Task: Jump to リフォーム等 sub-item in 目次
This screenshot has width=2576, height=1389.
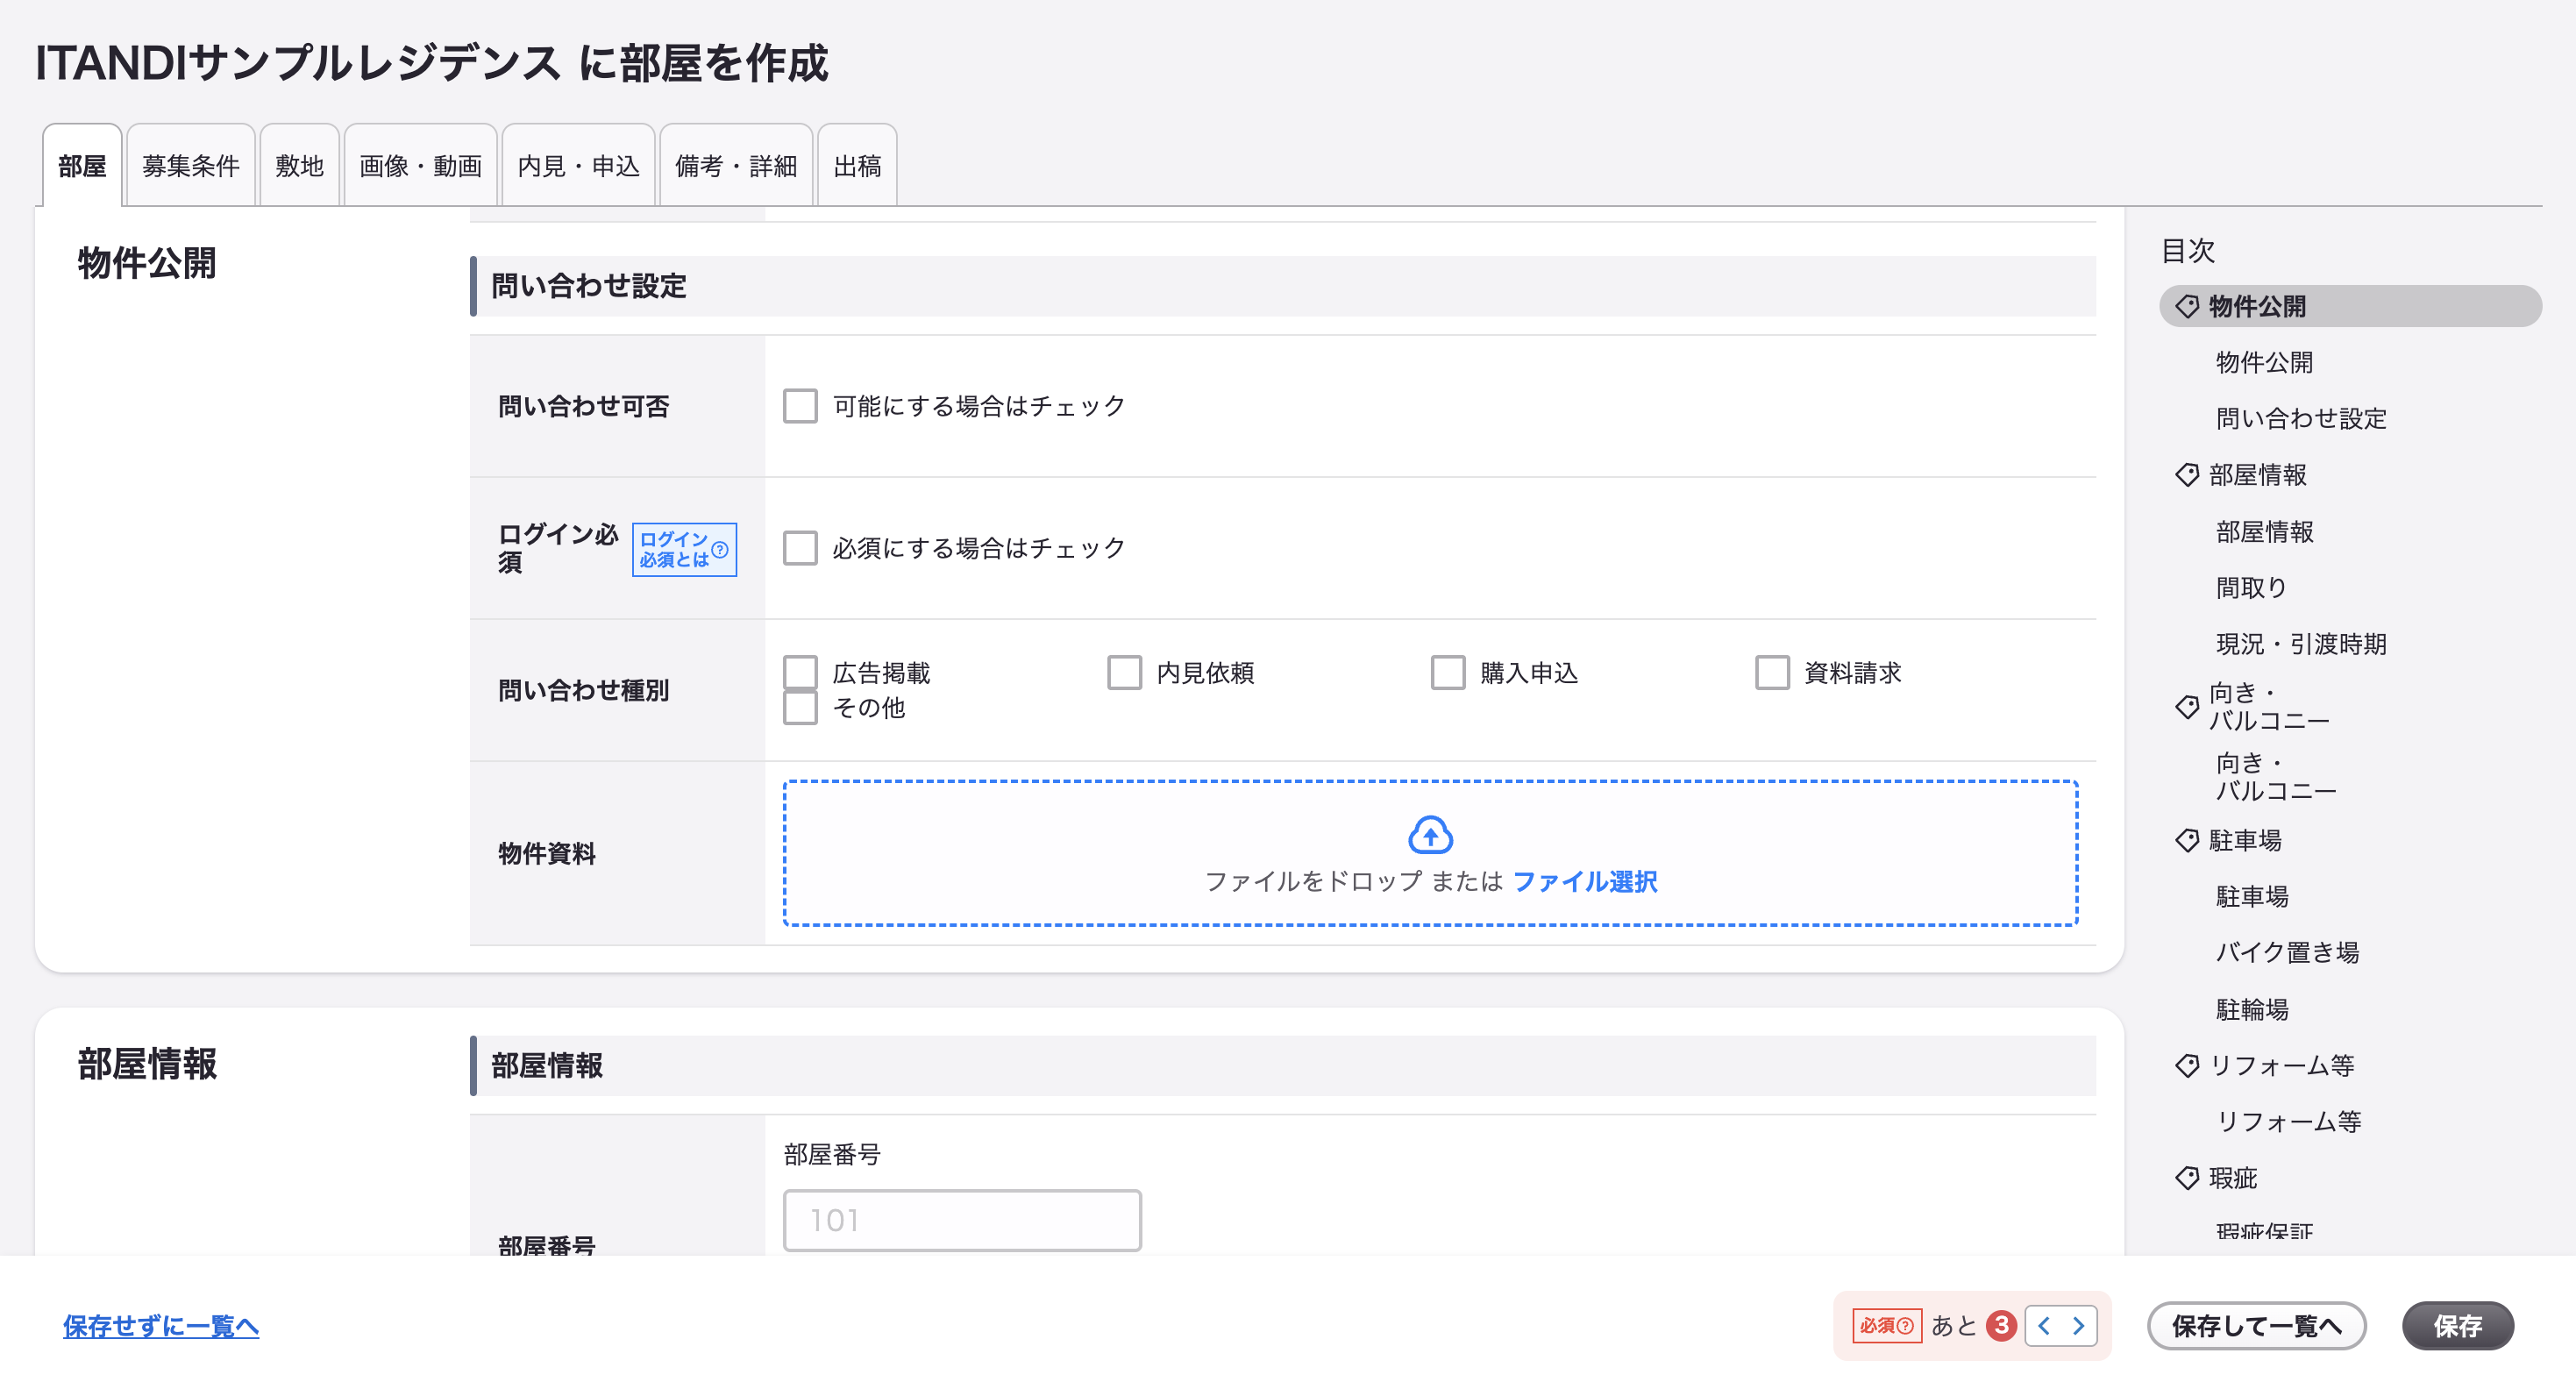Action: click(2289, 1122)
